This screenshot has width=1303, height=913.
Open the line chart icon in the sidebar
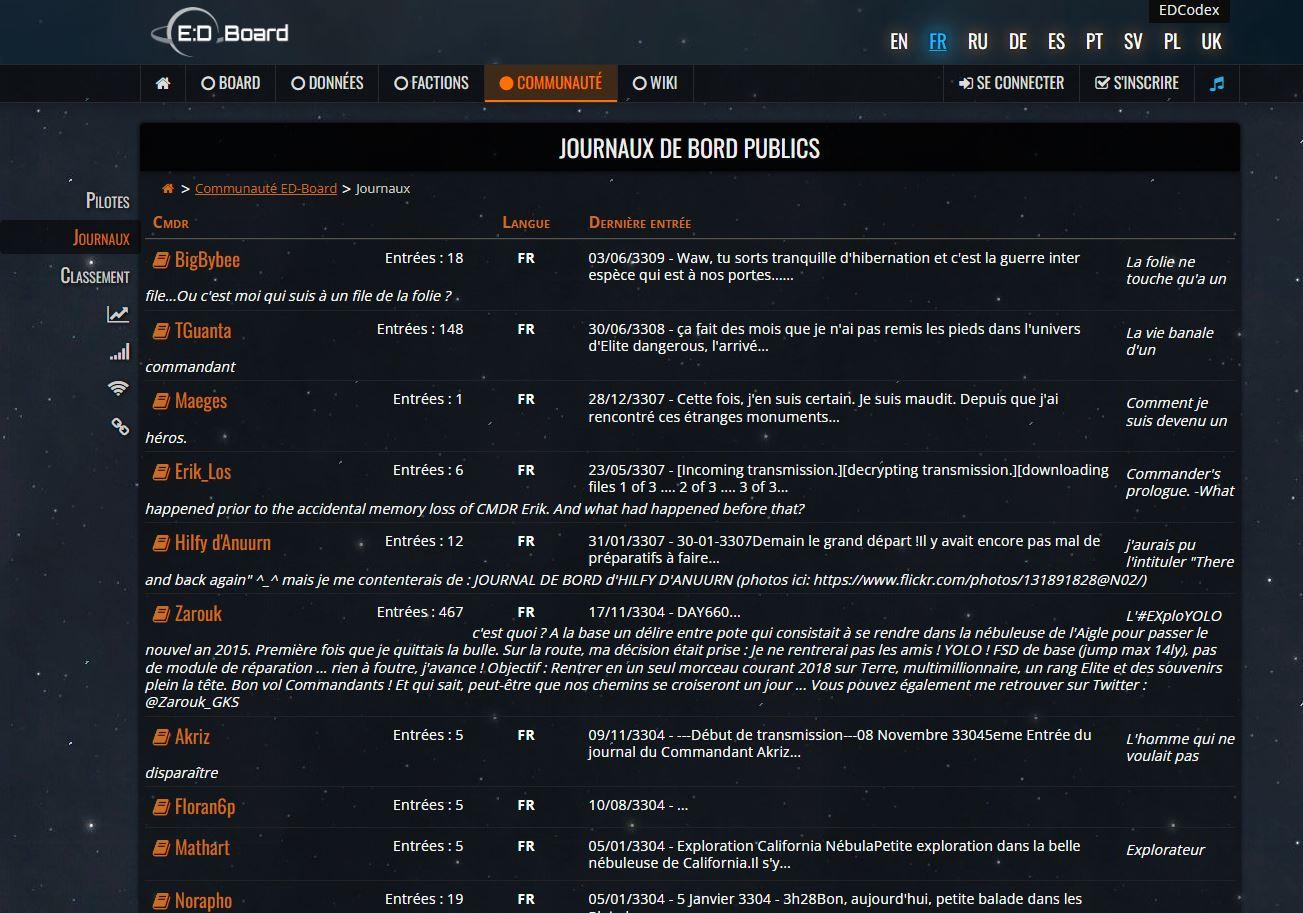[x=118, y=314]
